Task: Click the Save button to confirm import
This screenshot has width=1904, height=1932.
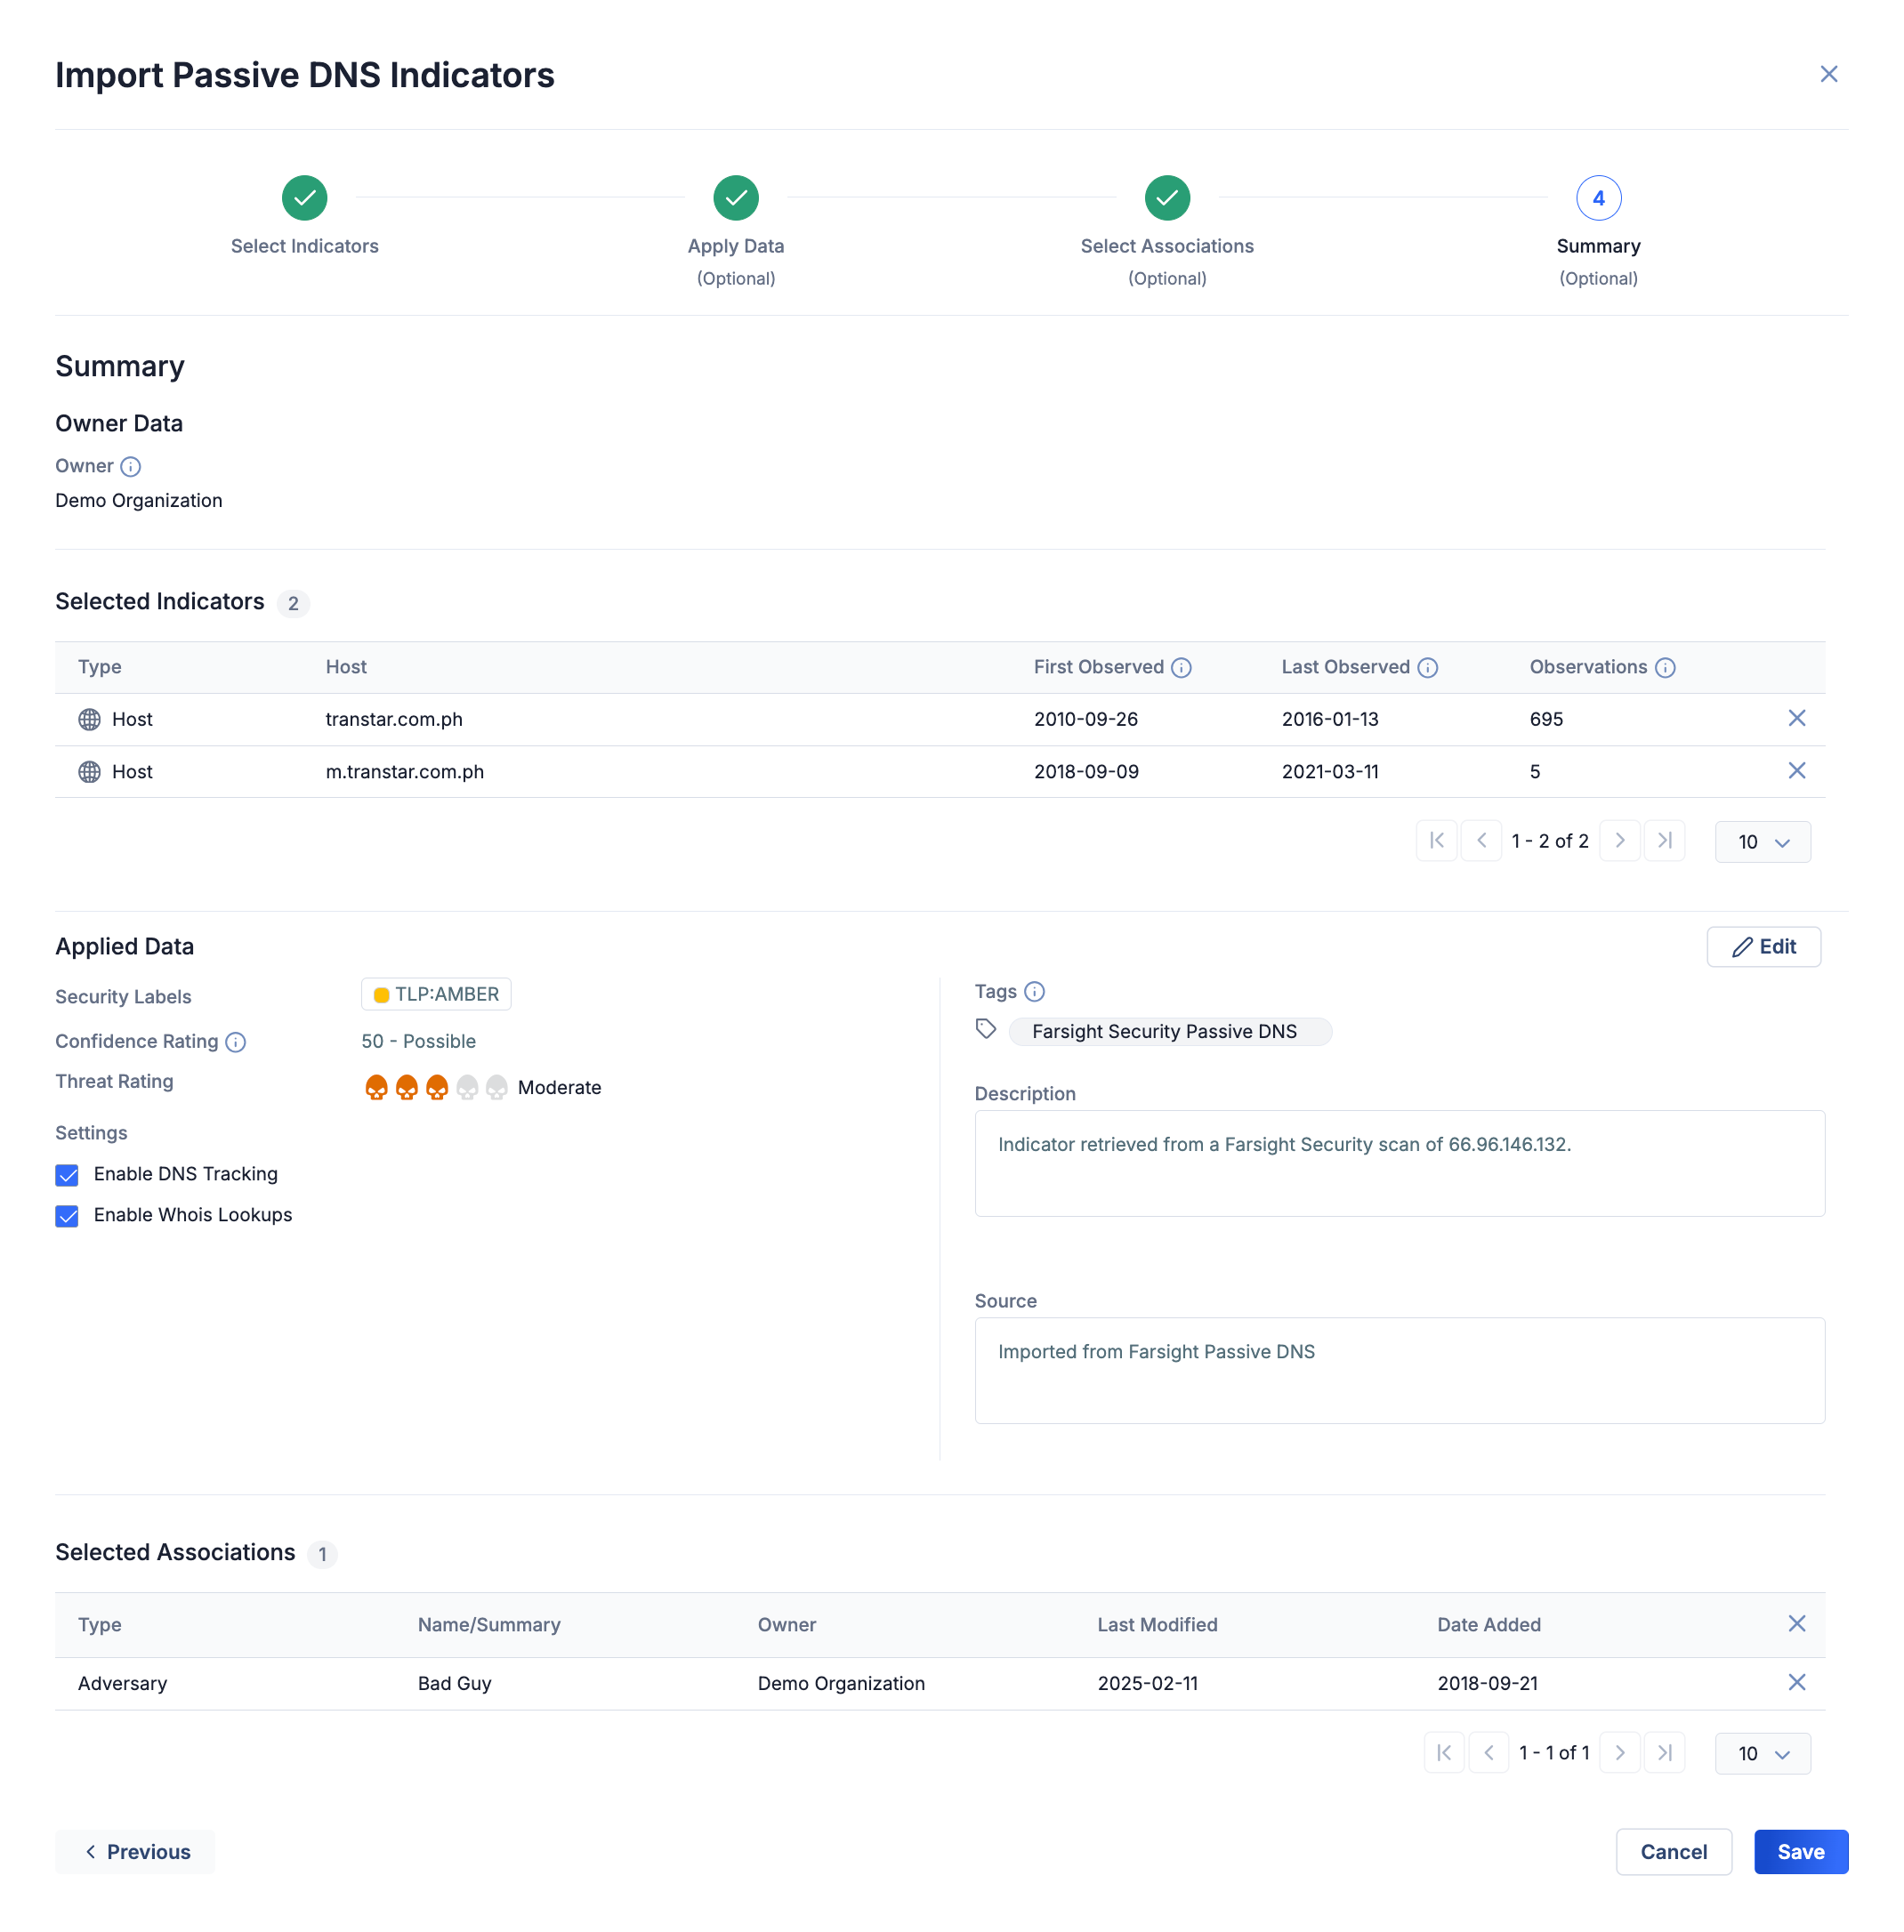Action: point(1799,1852)
